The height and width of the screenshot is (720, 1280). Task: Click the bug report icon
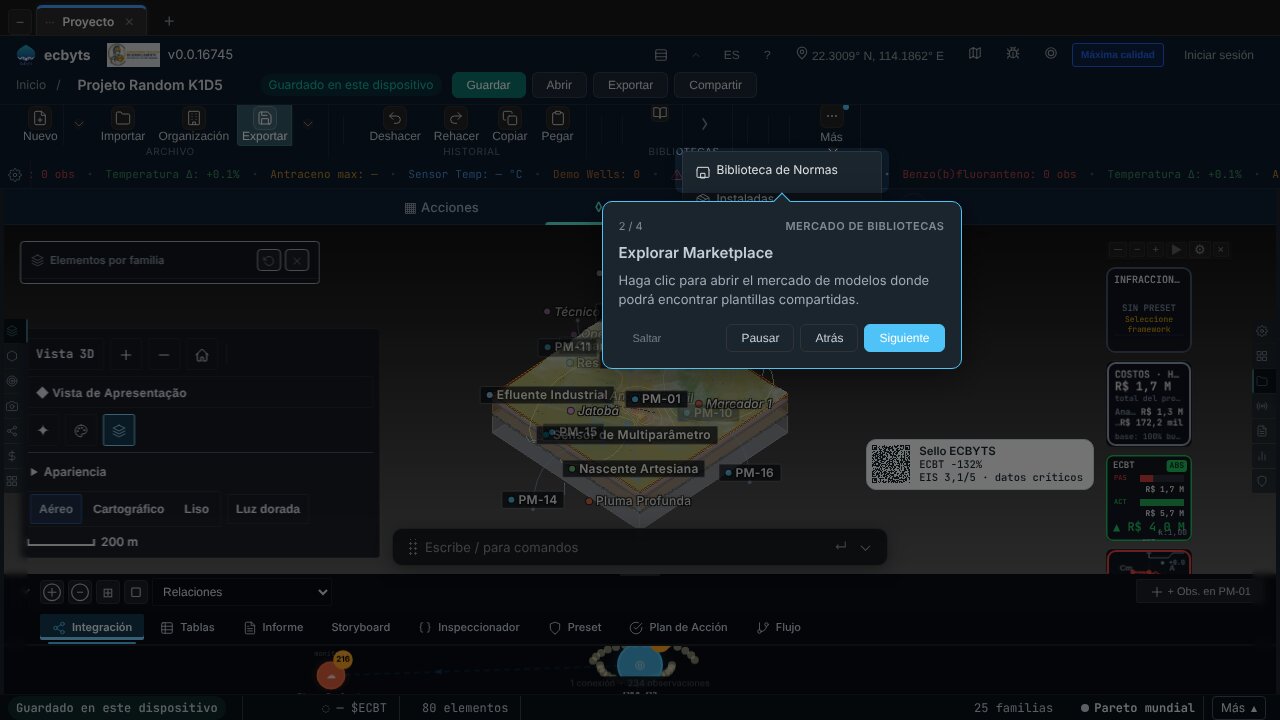[1013, 54]
